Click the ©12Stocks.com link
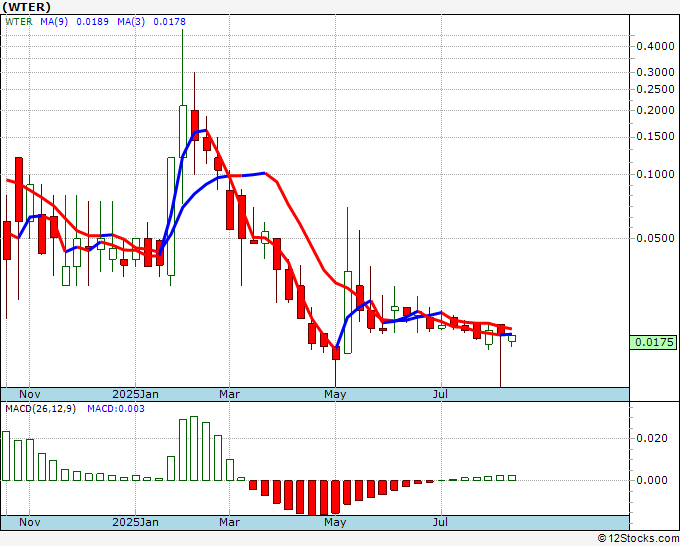The image size is (680, 546). pos(638,539)
